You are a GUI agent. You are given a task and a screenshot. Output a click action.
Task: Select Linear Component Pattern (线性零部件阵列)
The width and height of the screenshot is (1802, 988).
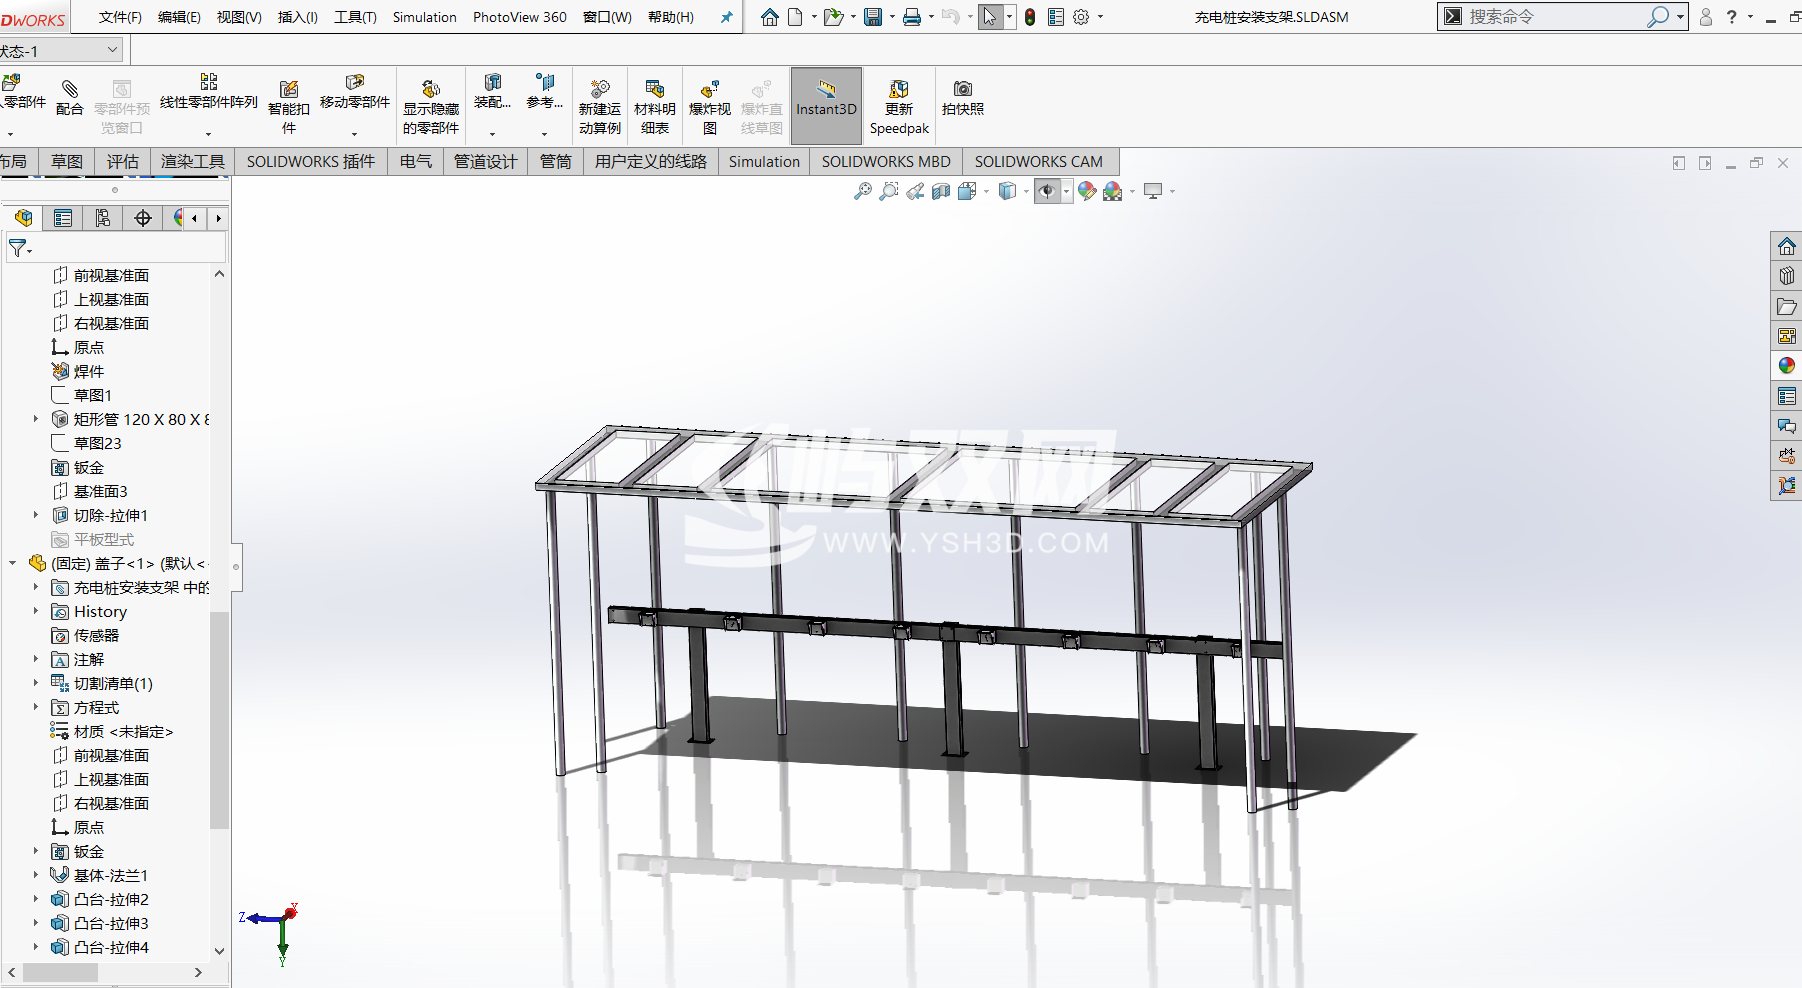(209, 92)
